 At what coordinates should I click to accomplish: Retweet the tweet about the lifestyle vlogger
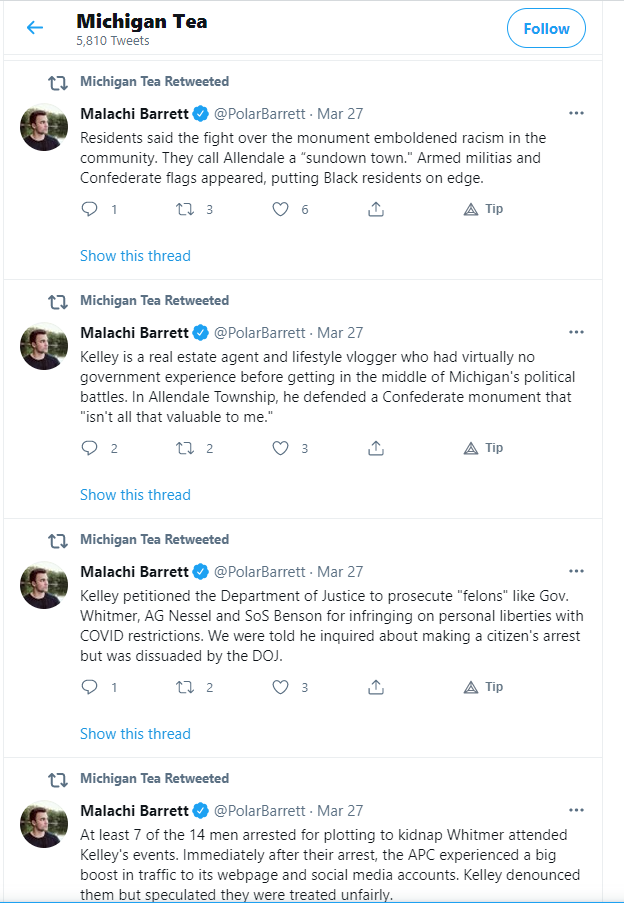185,448
